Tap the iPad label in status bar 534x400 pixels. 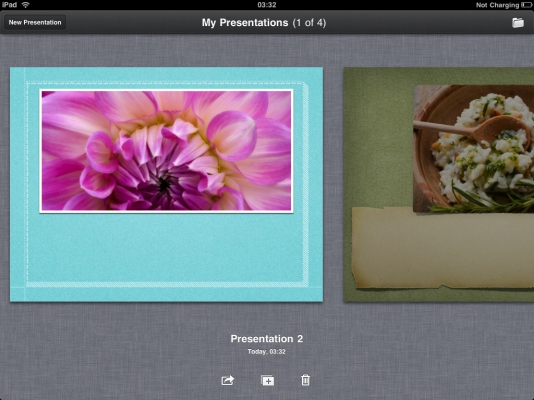pyautogui.click(x=9, y=5)
